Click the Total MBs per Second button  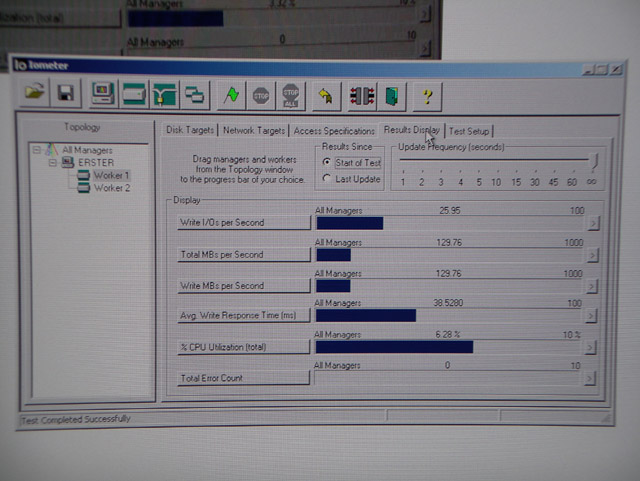tap(244, 254)
